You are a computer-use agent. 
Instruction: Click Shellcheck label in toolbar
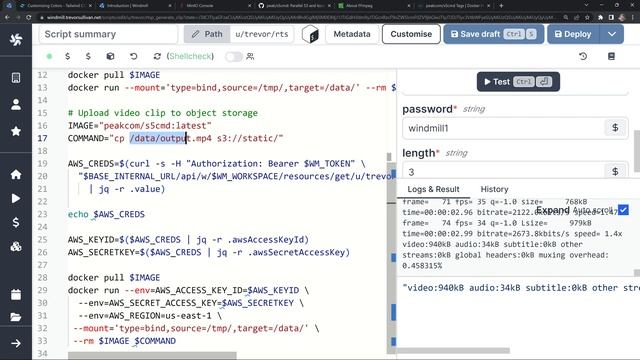point(190,56)
